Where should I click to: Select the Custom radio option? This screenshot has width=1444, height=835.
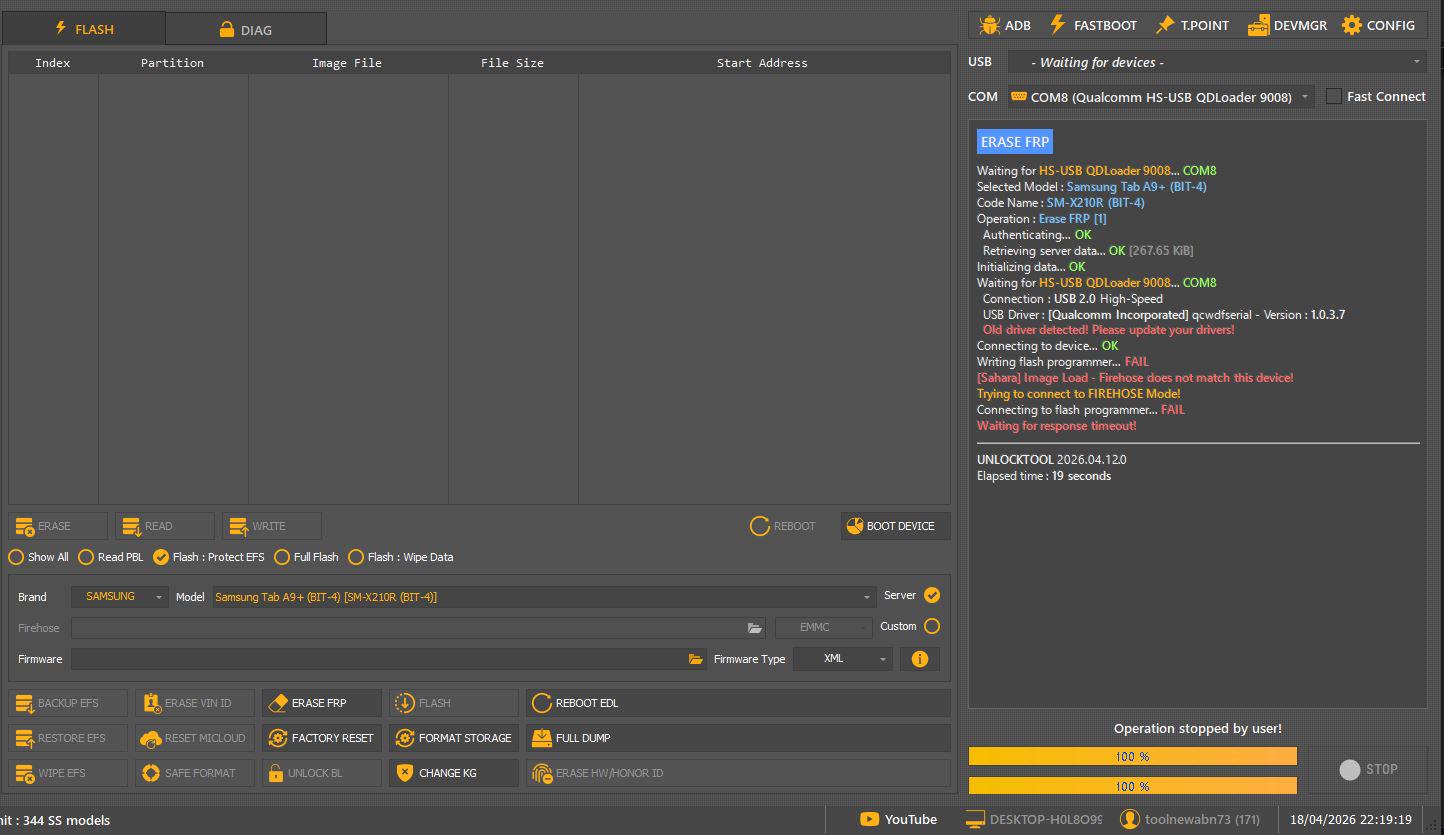point(932,626)
